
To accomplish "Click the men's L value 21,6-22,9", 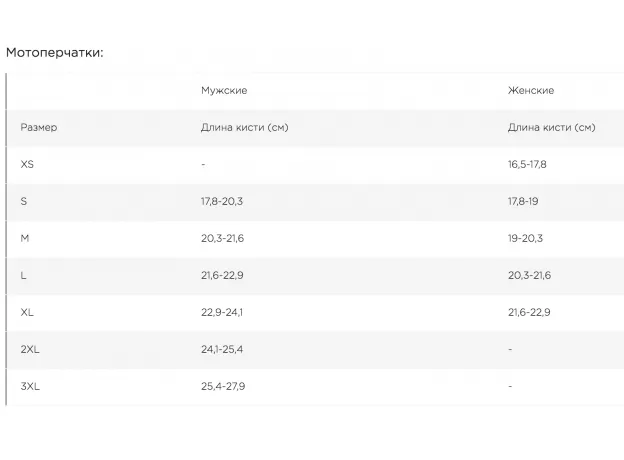I will (x=222, y=275).
